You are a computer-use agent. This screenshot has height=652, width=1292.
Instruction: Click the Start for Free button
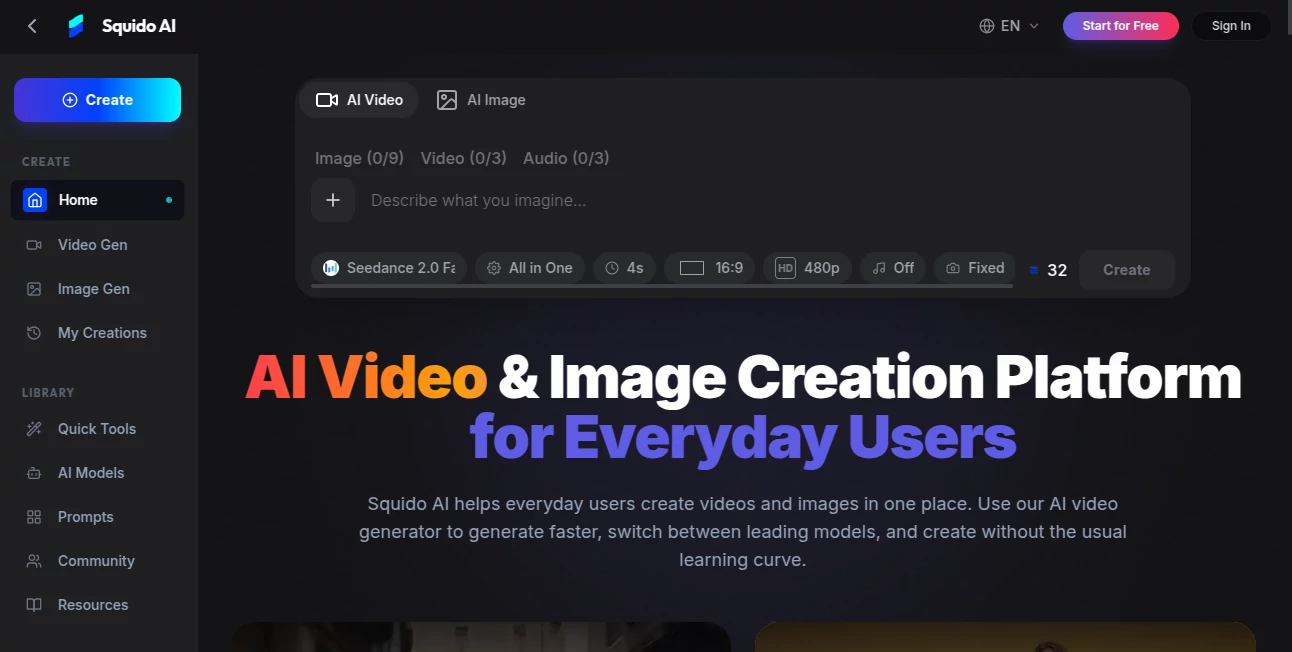tap(1120, 26)
